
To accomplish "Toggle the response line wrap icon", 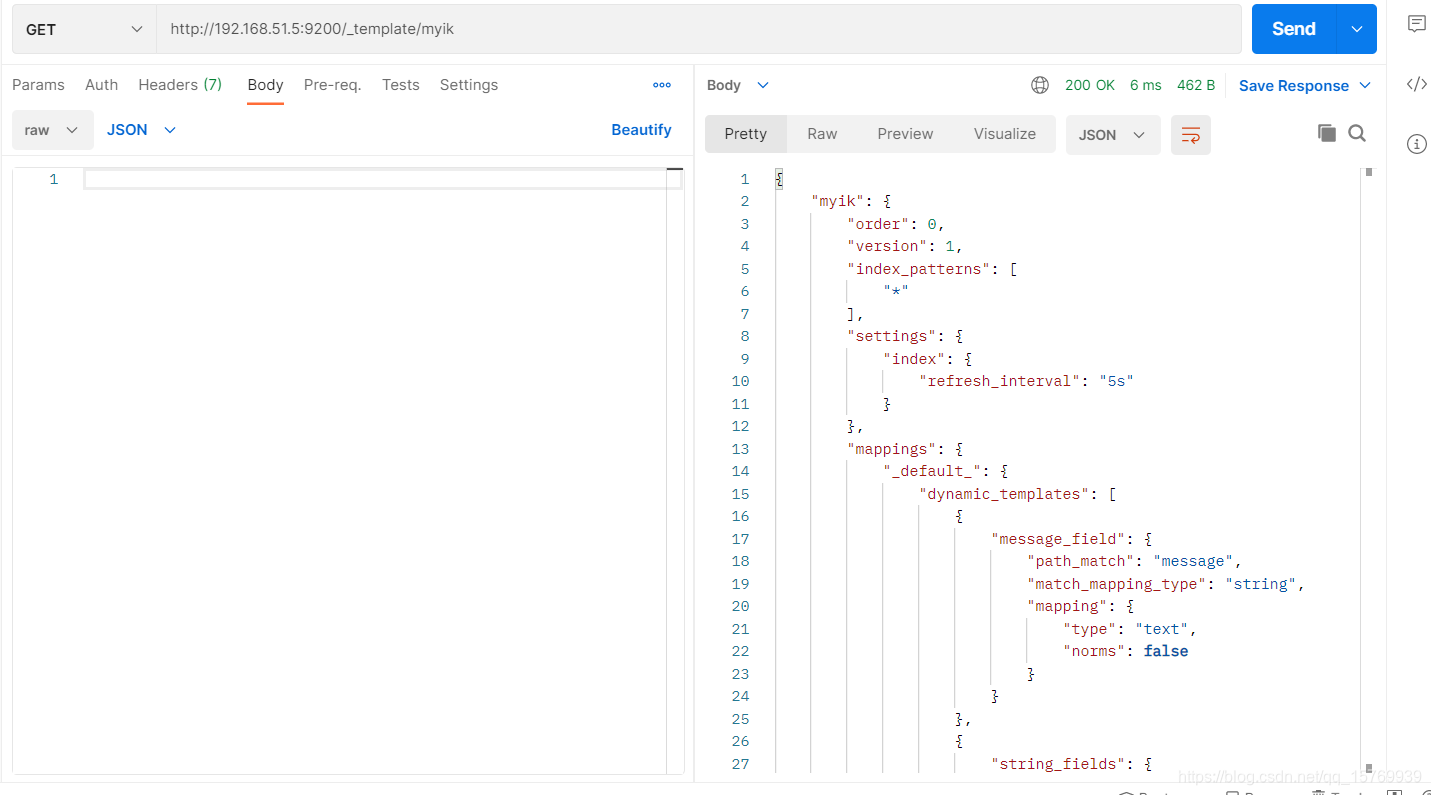I will pyautogui.click(x=1191, y=135).
